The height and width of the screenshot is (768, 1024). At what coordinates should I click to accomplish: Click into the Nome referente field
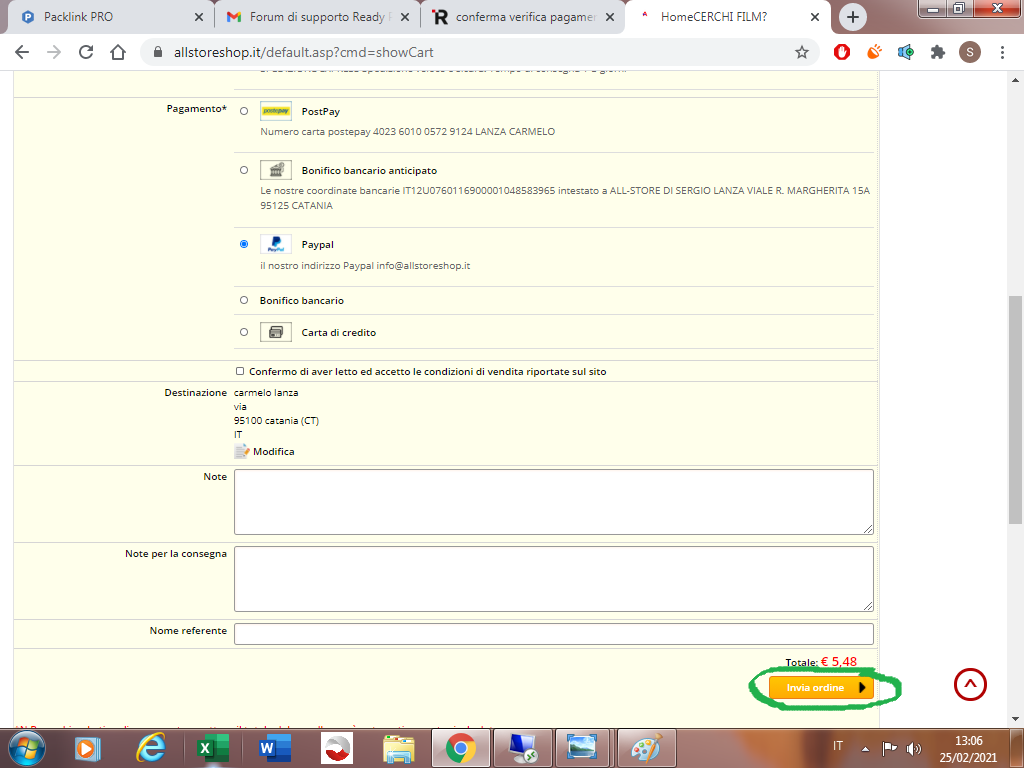554,633
